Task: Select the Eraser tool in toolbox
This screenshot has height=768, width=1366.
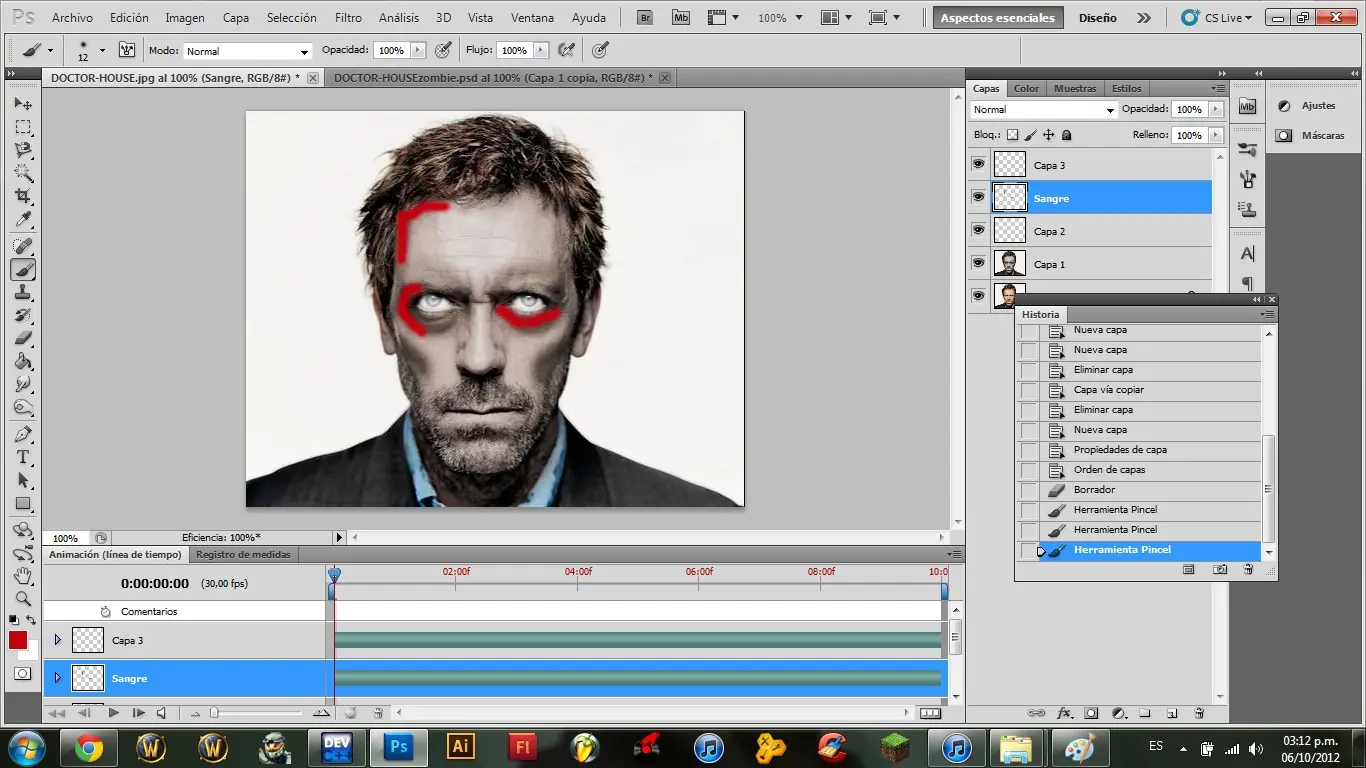Action: (23, 338)
